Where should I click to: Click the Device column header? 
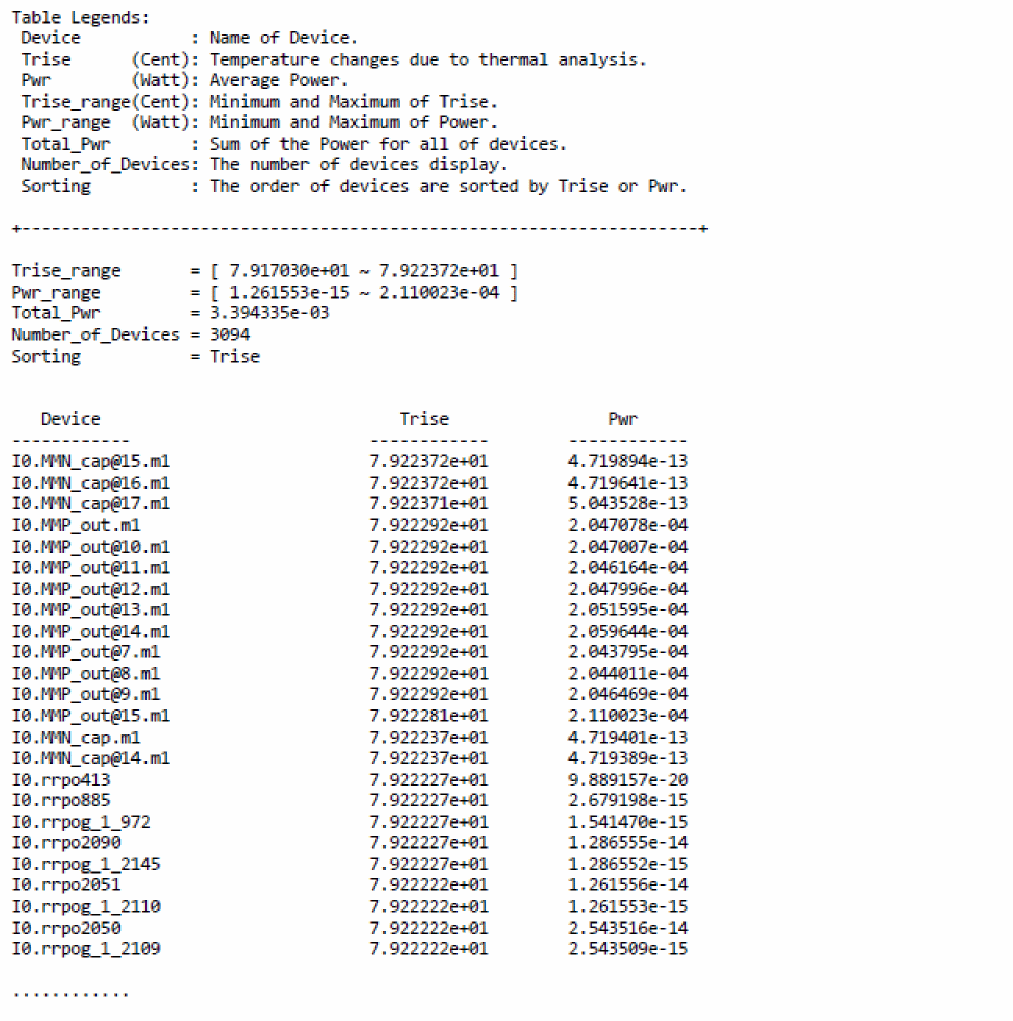tap(70, 419)
